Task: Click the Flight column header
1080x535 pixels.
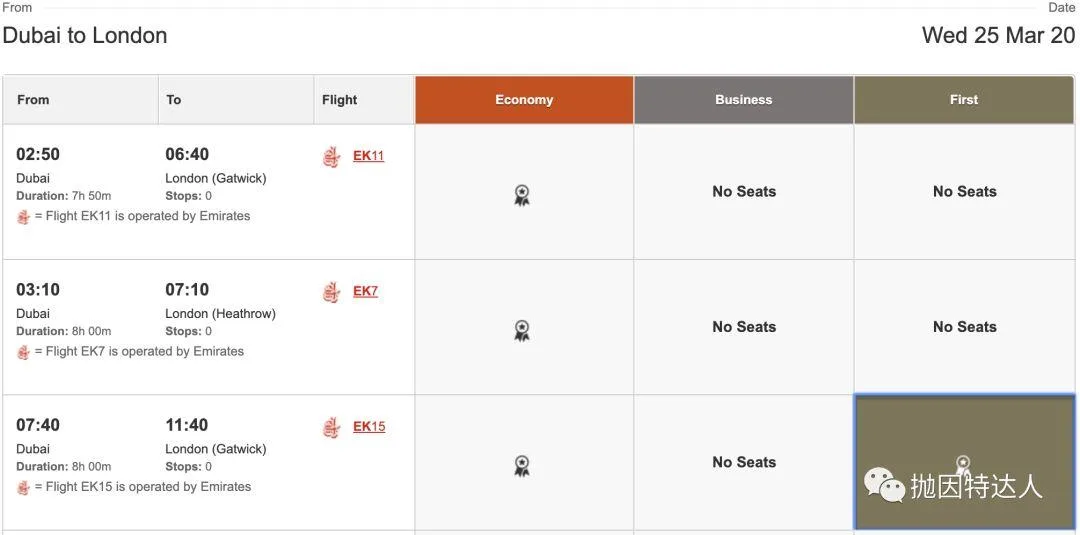Action: (340, 100)
